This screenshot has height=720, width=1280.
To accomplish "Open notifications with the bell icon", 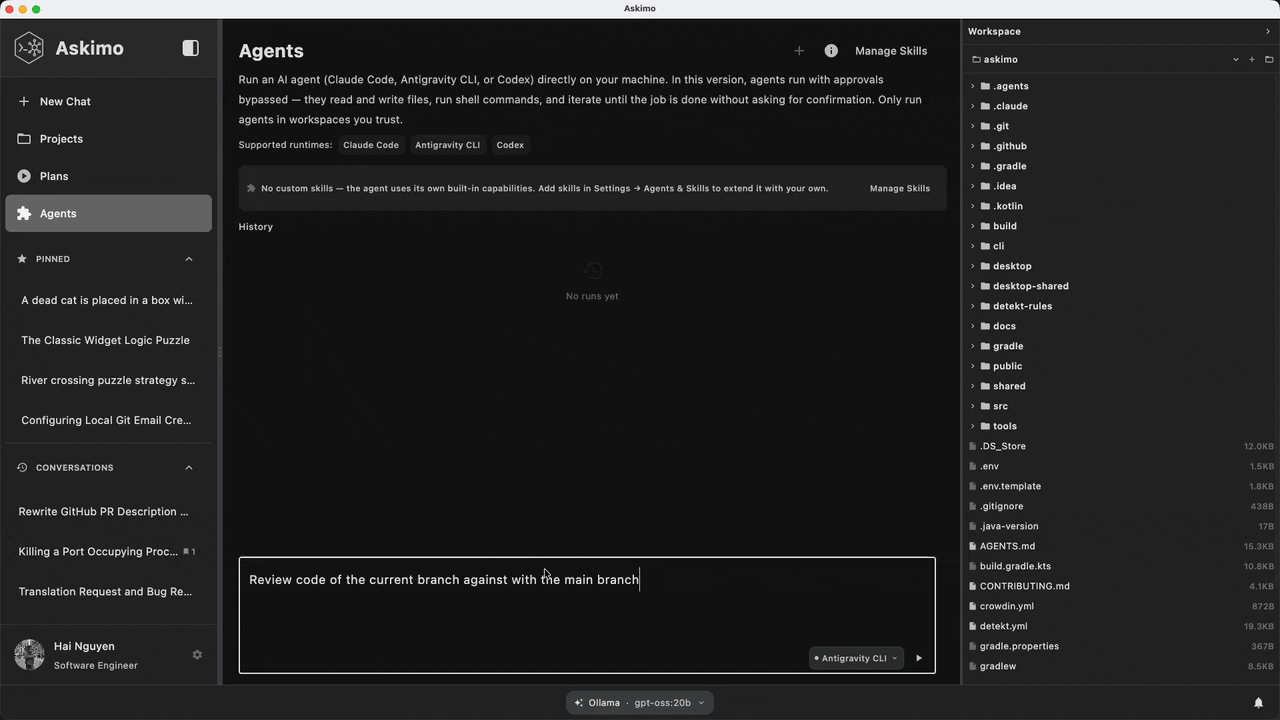I will (1259, 703).
